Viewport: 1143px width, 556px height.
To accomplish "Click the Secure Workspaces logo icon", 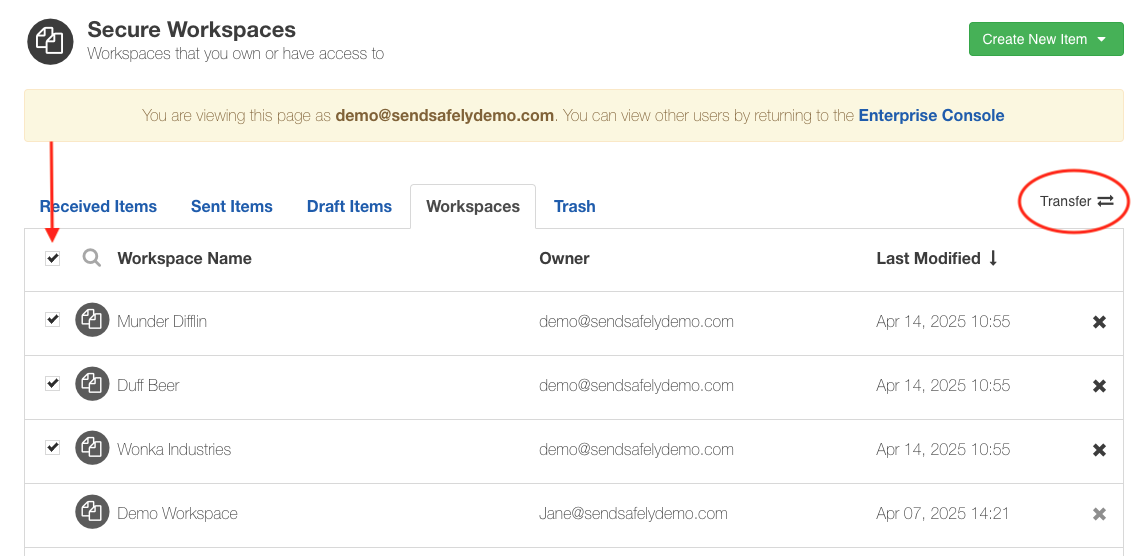I will point(50,42).
